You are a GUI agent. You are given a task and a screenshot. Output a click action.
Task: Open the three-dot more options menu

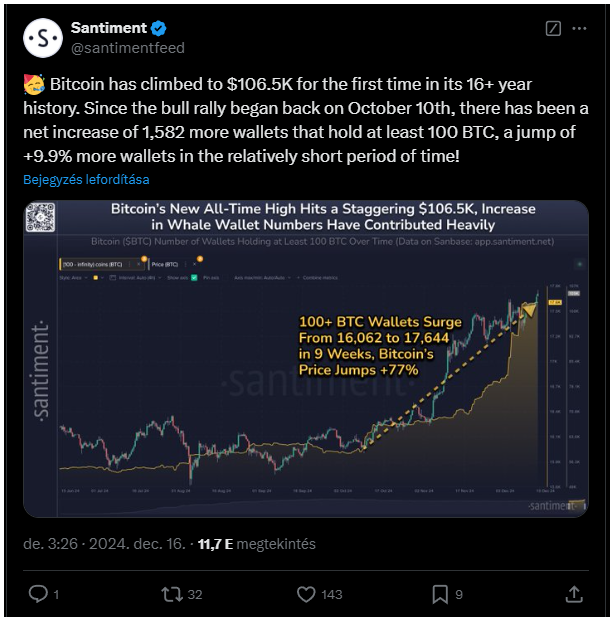(579, 29)
